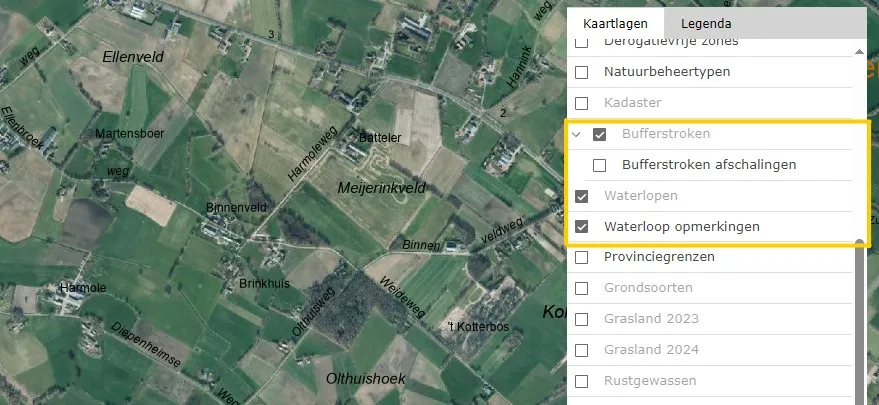Click the Binnenveld map label
The image size is (879, 405).
point(237,208)
